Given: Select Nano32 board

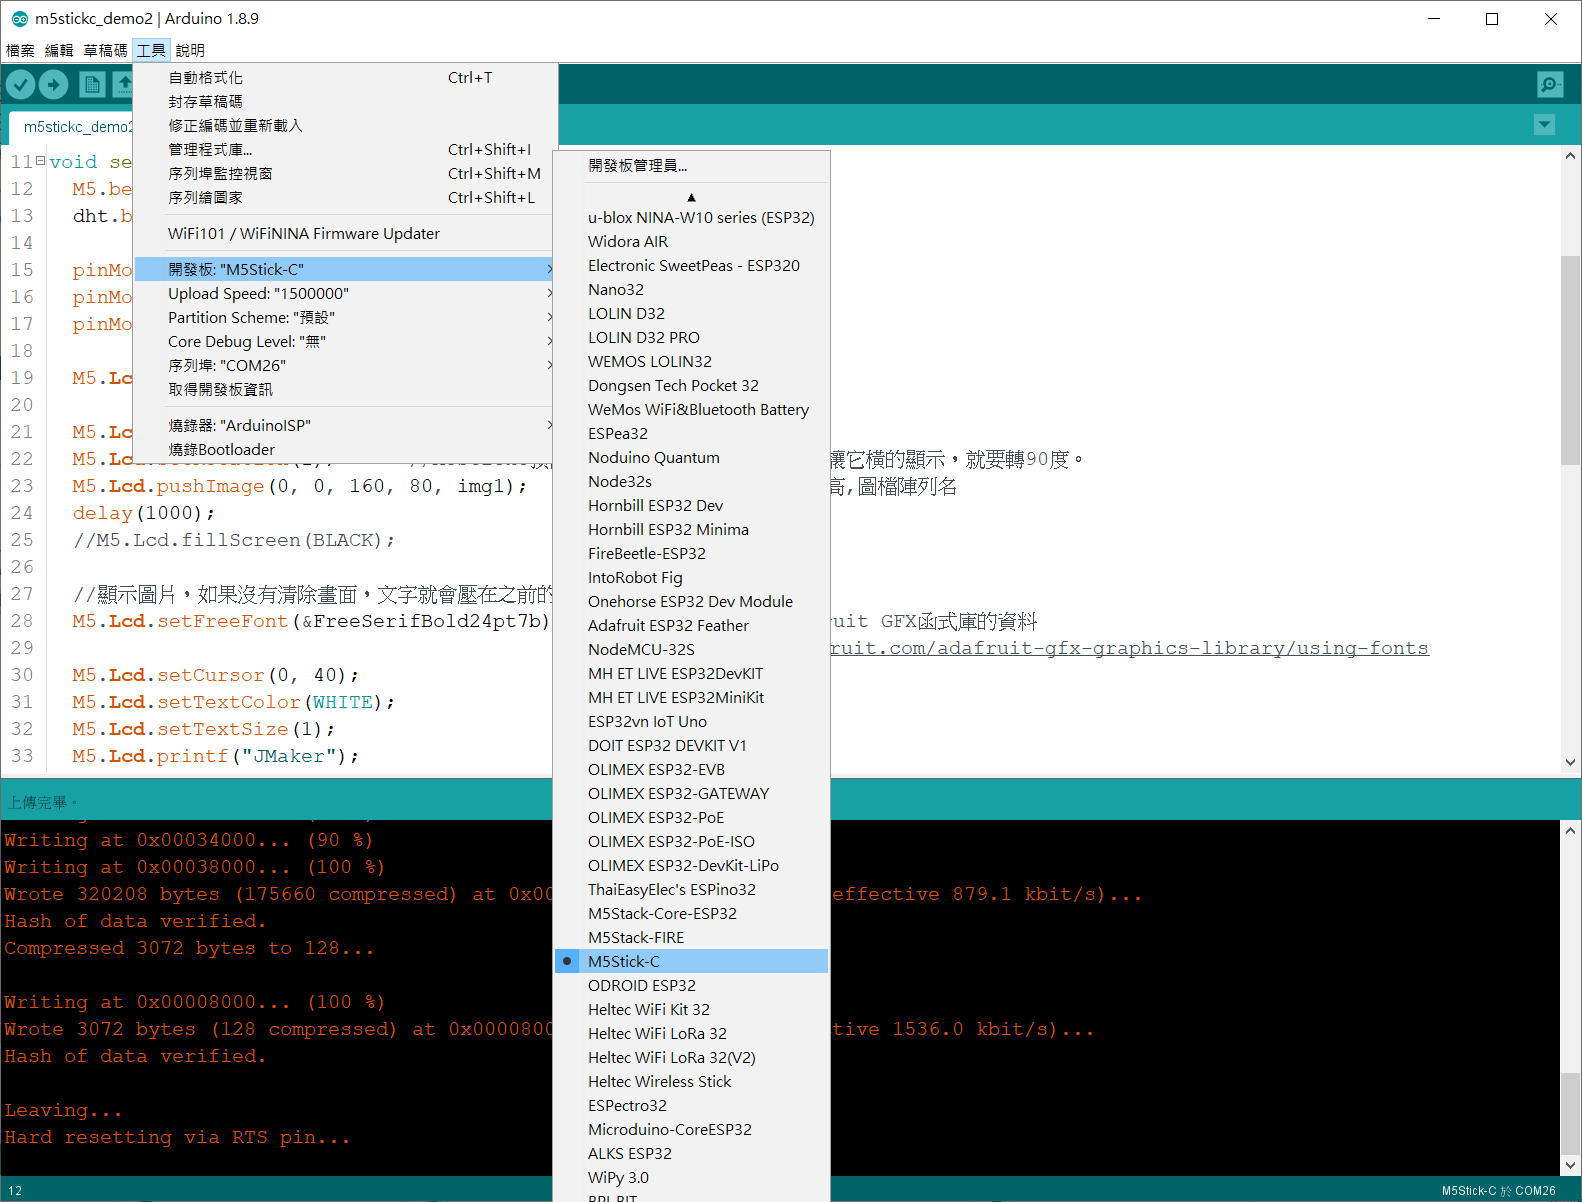Looking at the screenshot, I should (x=691, y=289).
